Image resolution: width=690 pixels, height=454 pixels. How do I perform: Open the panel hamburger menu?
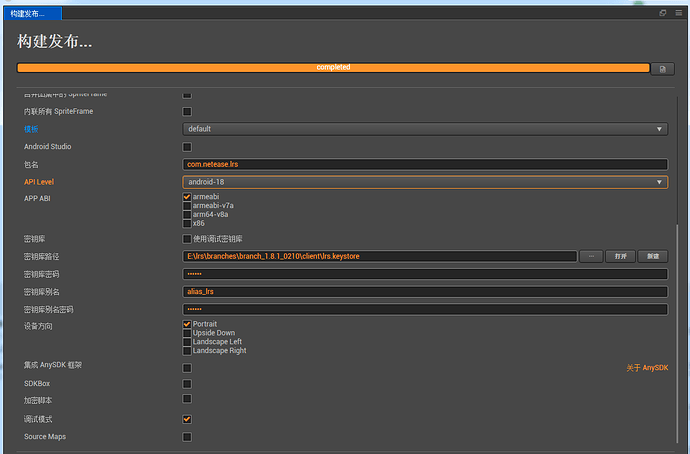tap(679, 13)
